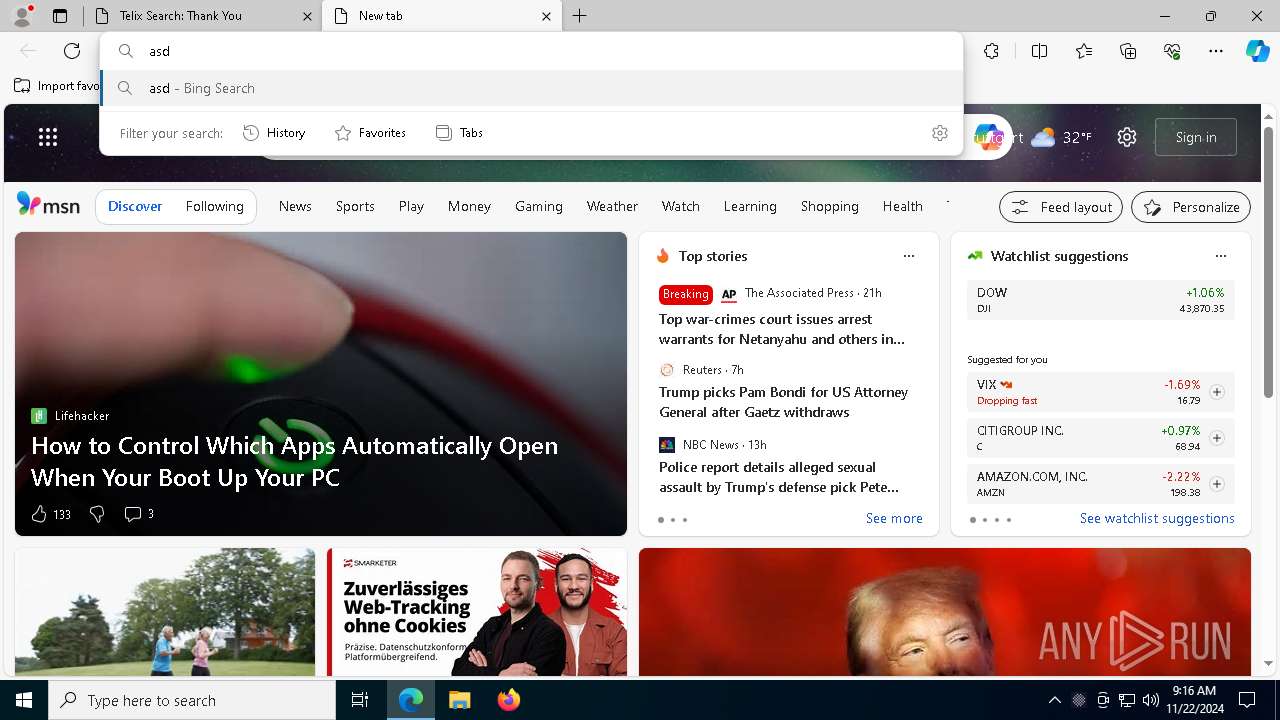Open the Money category
The width and height of the screenshot is (1280, 720).
click(469, 206)
